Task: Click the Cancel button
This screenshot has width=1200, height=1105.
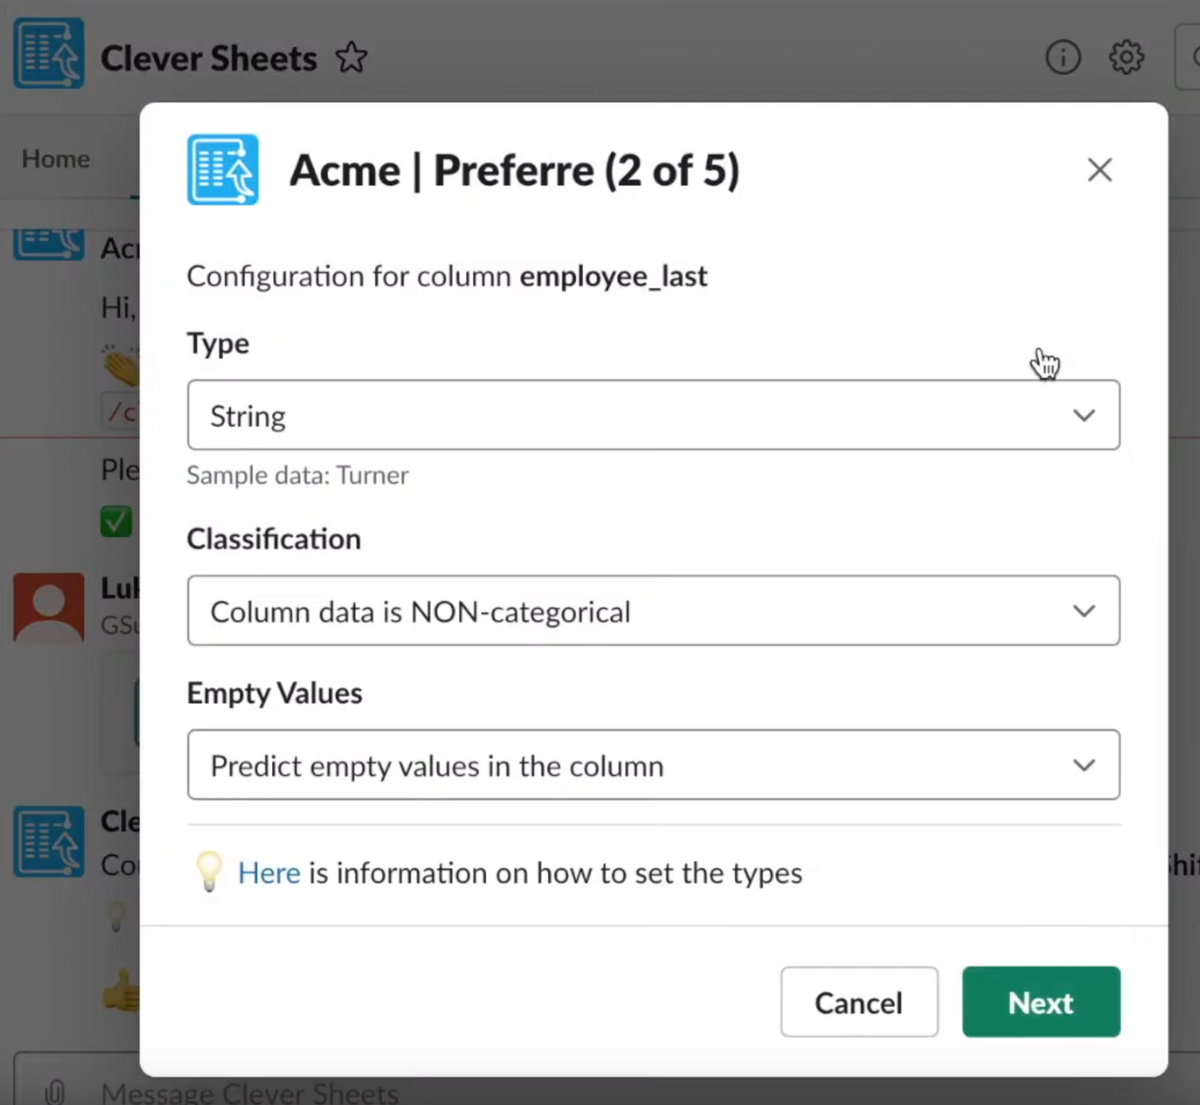Action: pyautogui.click(x=859, y=1002)
